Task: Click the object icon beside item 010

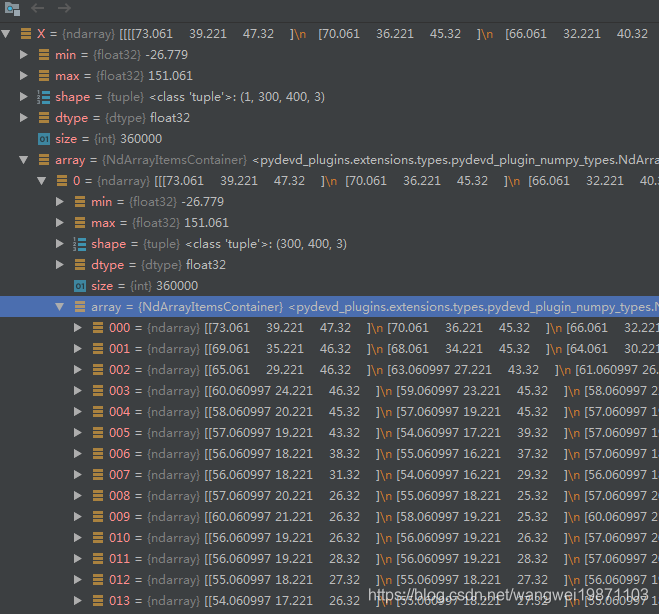Action: click(98, 538)
